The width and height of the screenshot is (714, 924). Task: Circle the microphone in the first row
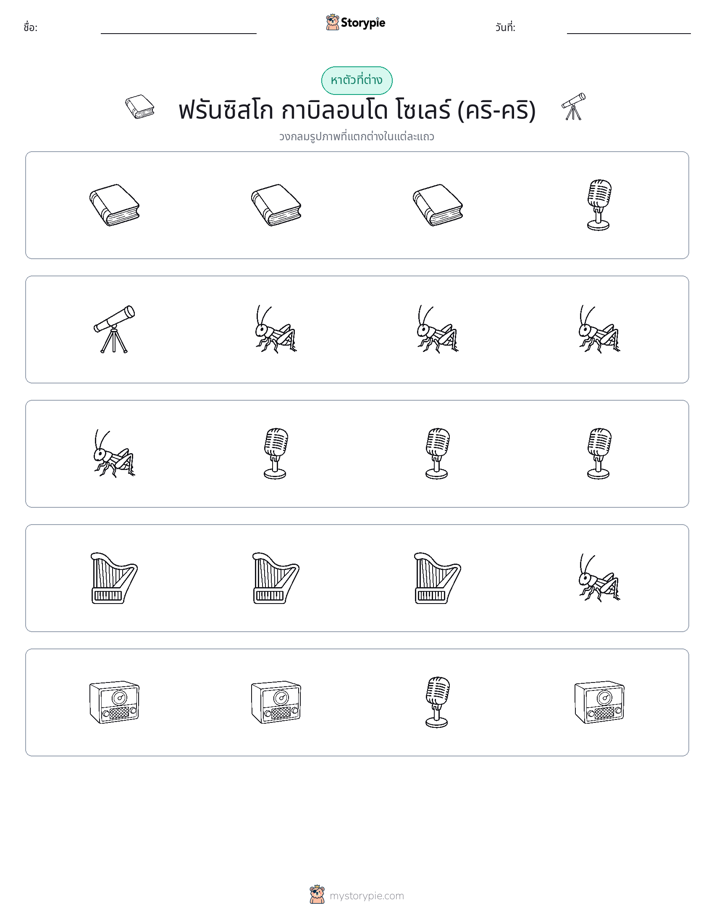point(599,205)
